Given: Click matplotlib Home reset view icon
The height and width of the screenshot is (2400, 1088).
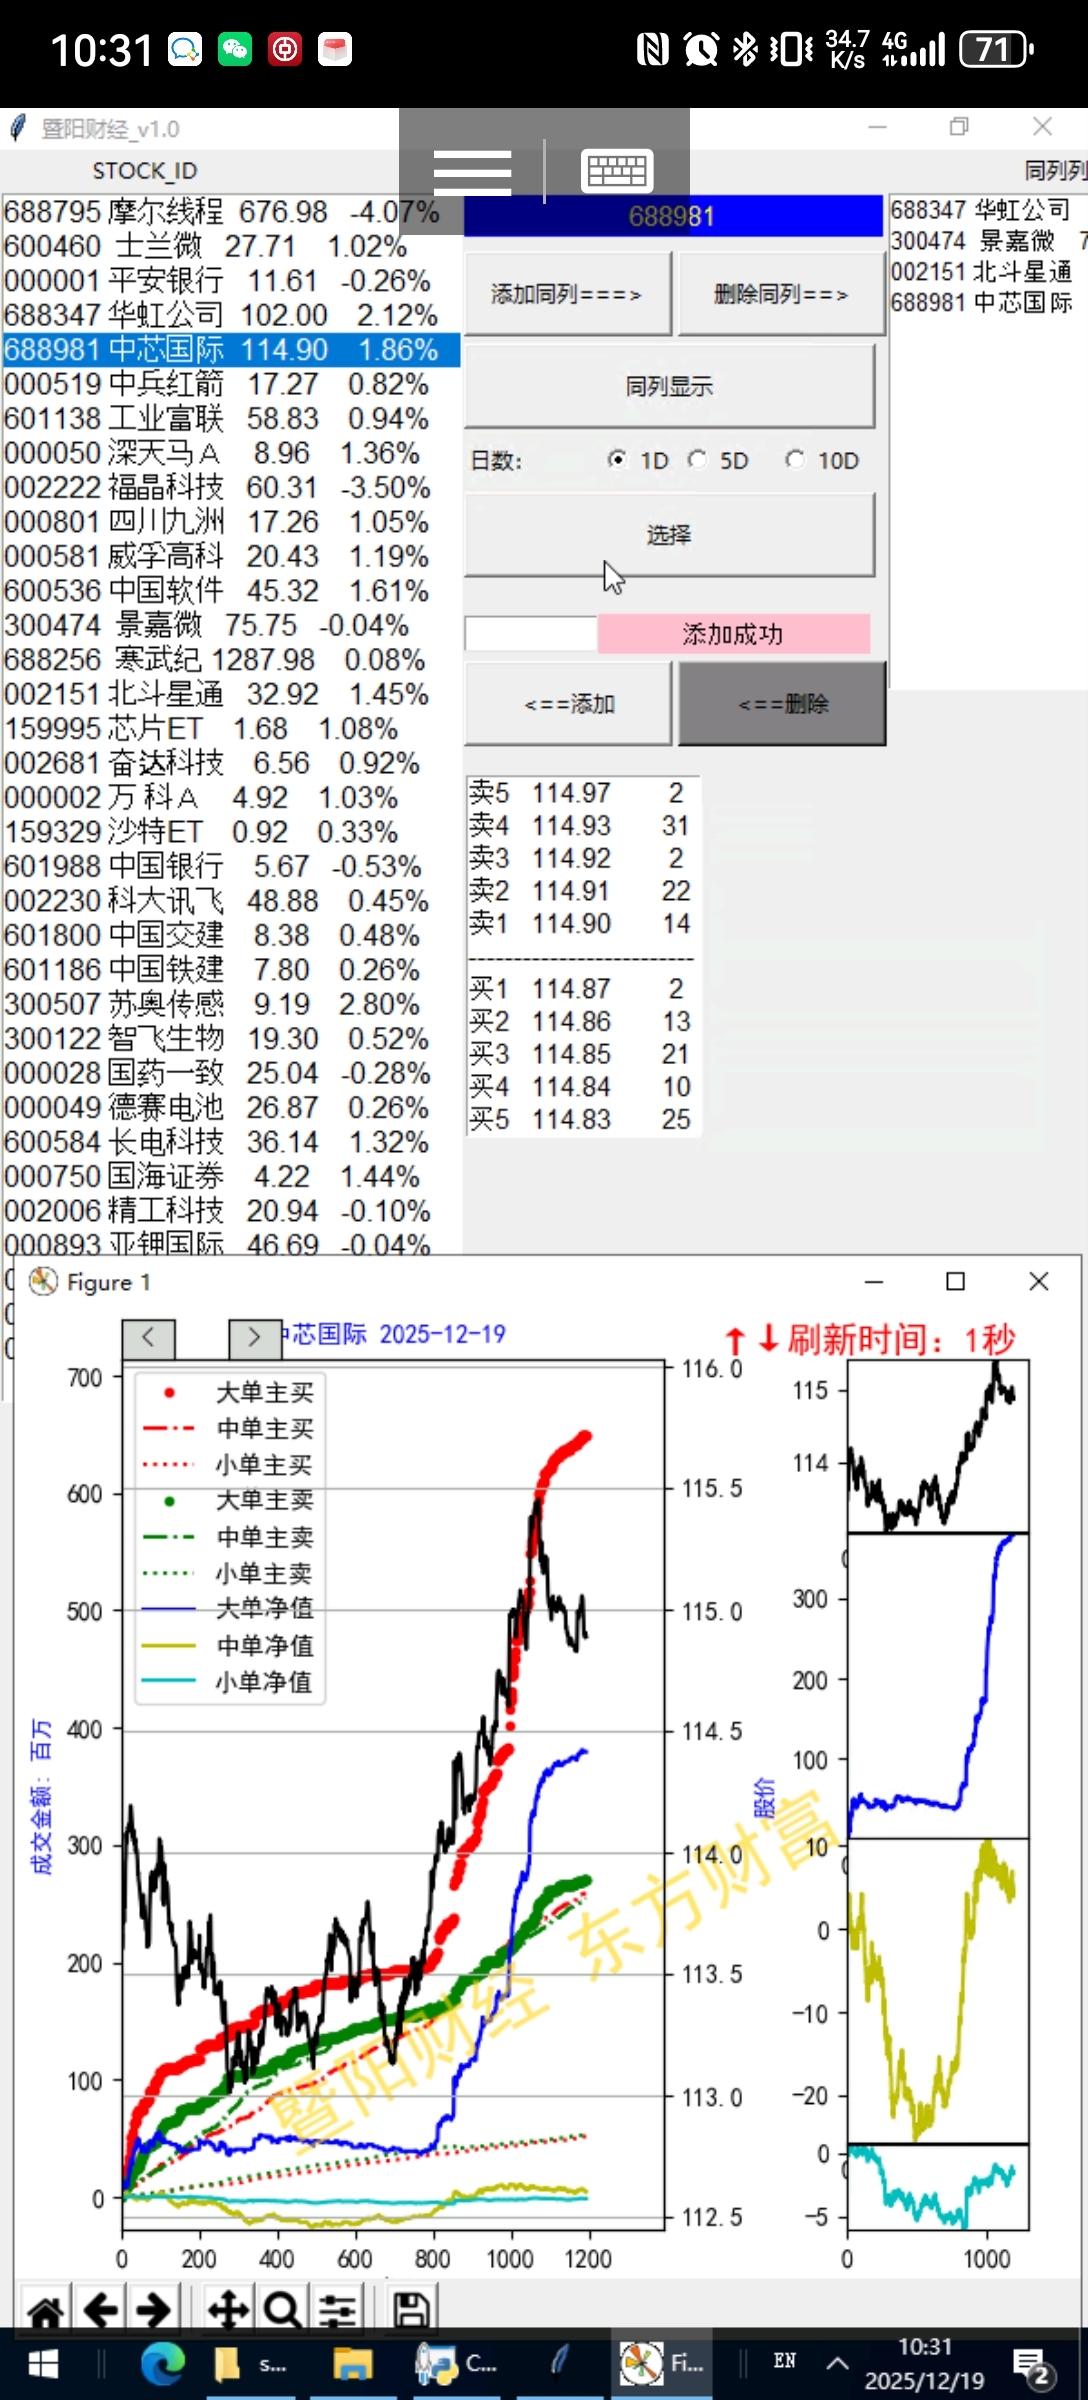Looking at the screenshot, I should [45, 2311].
